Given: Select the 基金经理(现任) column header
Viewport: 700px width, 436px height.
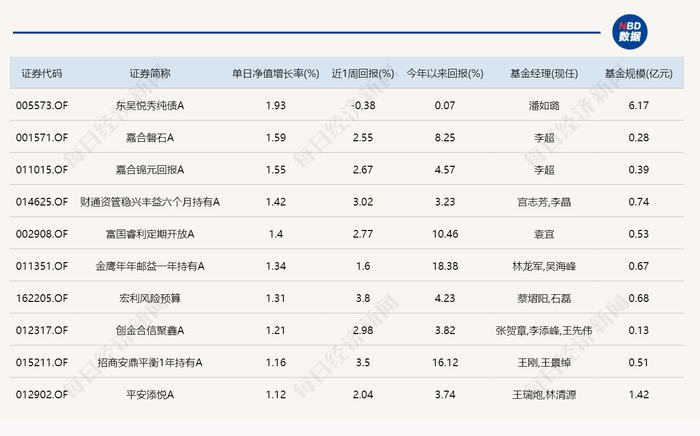Looking at the screenshot, I should click(544, 74).
